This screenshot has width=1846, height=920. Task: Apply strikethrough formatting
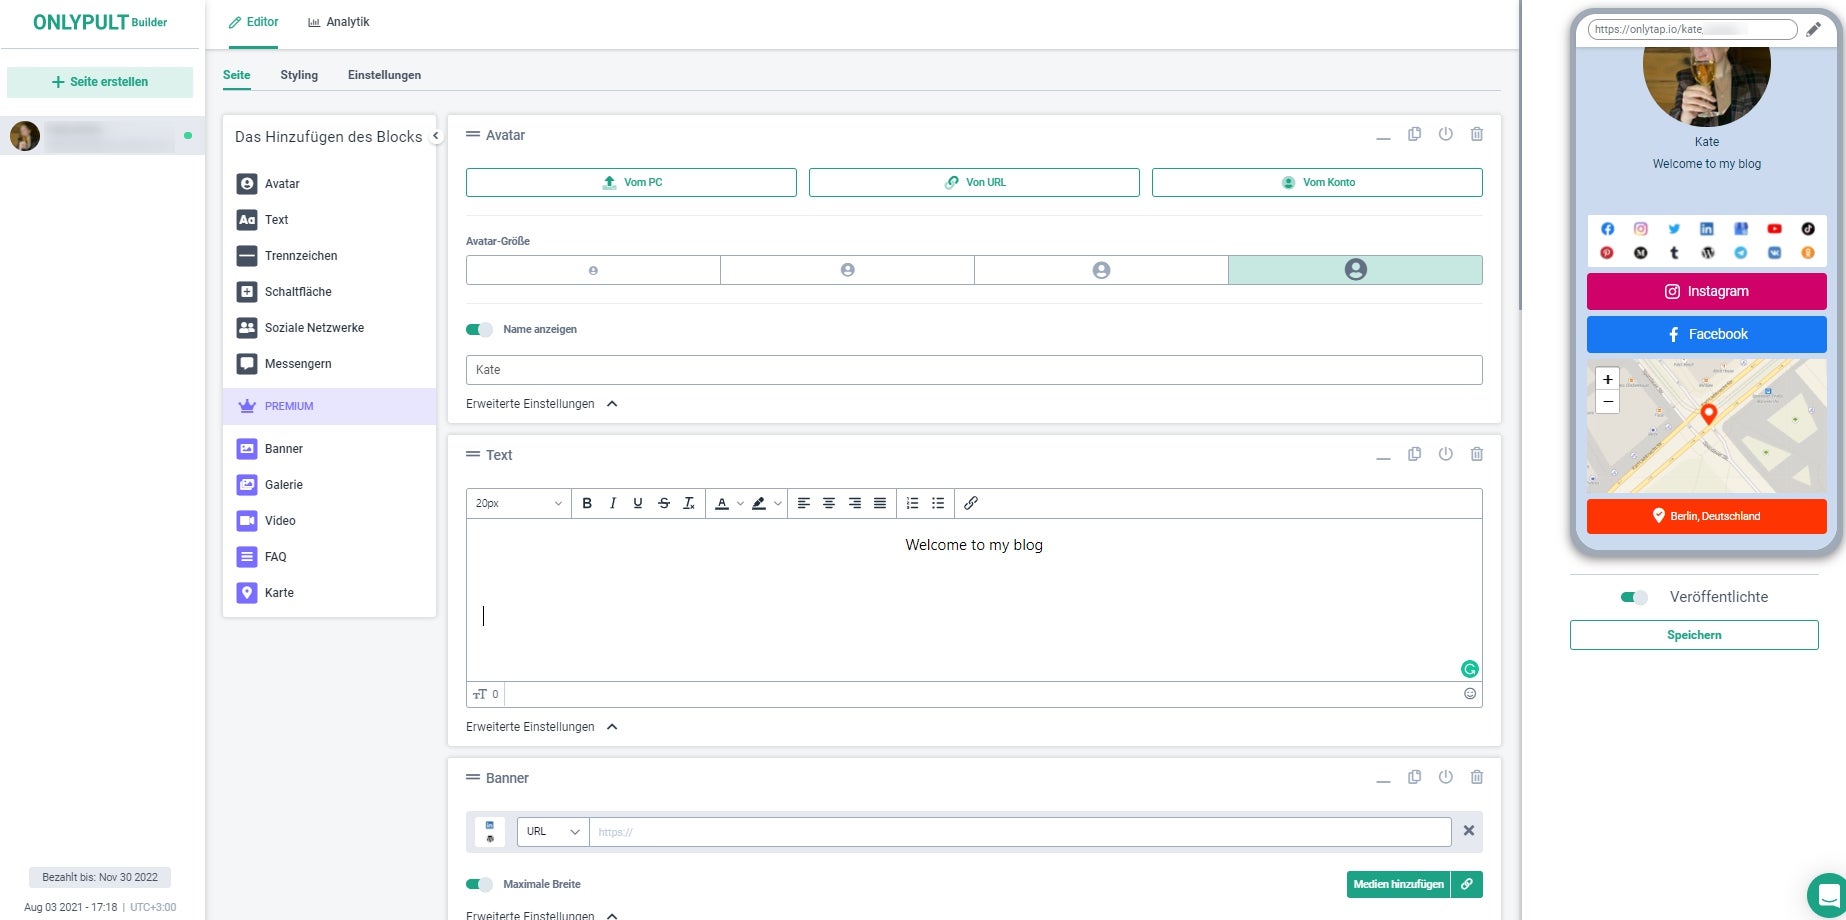(664, 503)
